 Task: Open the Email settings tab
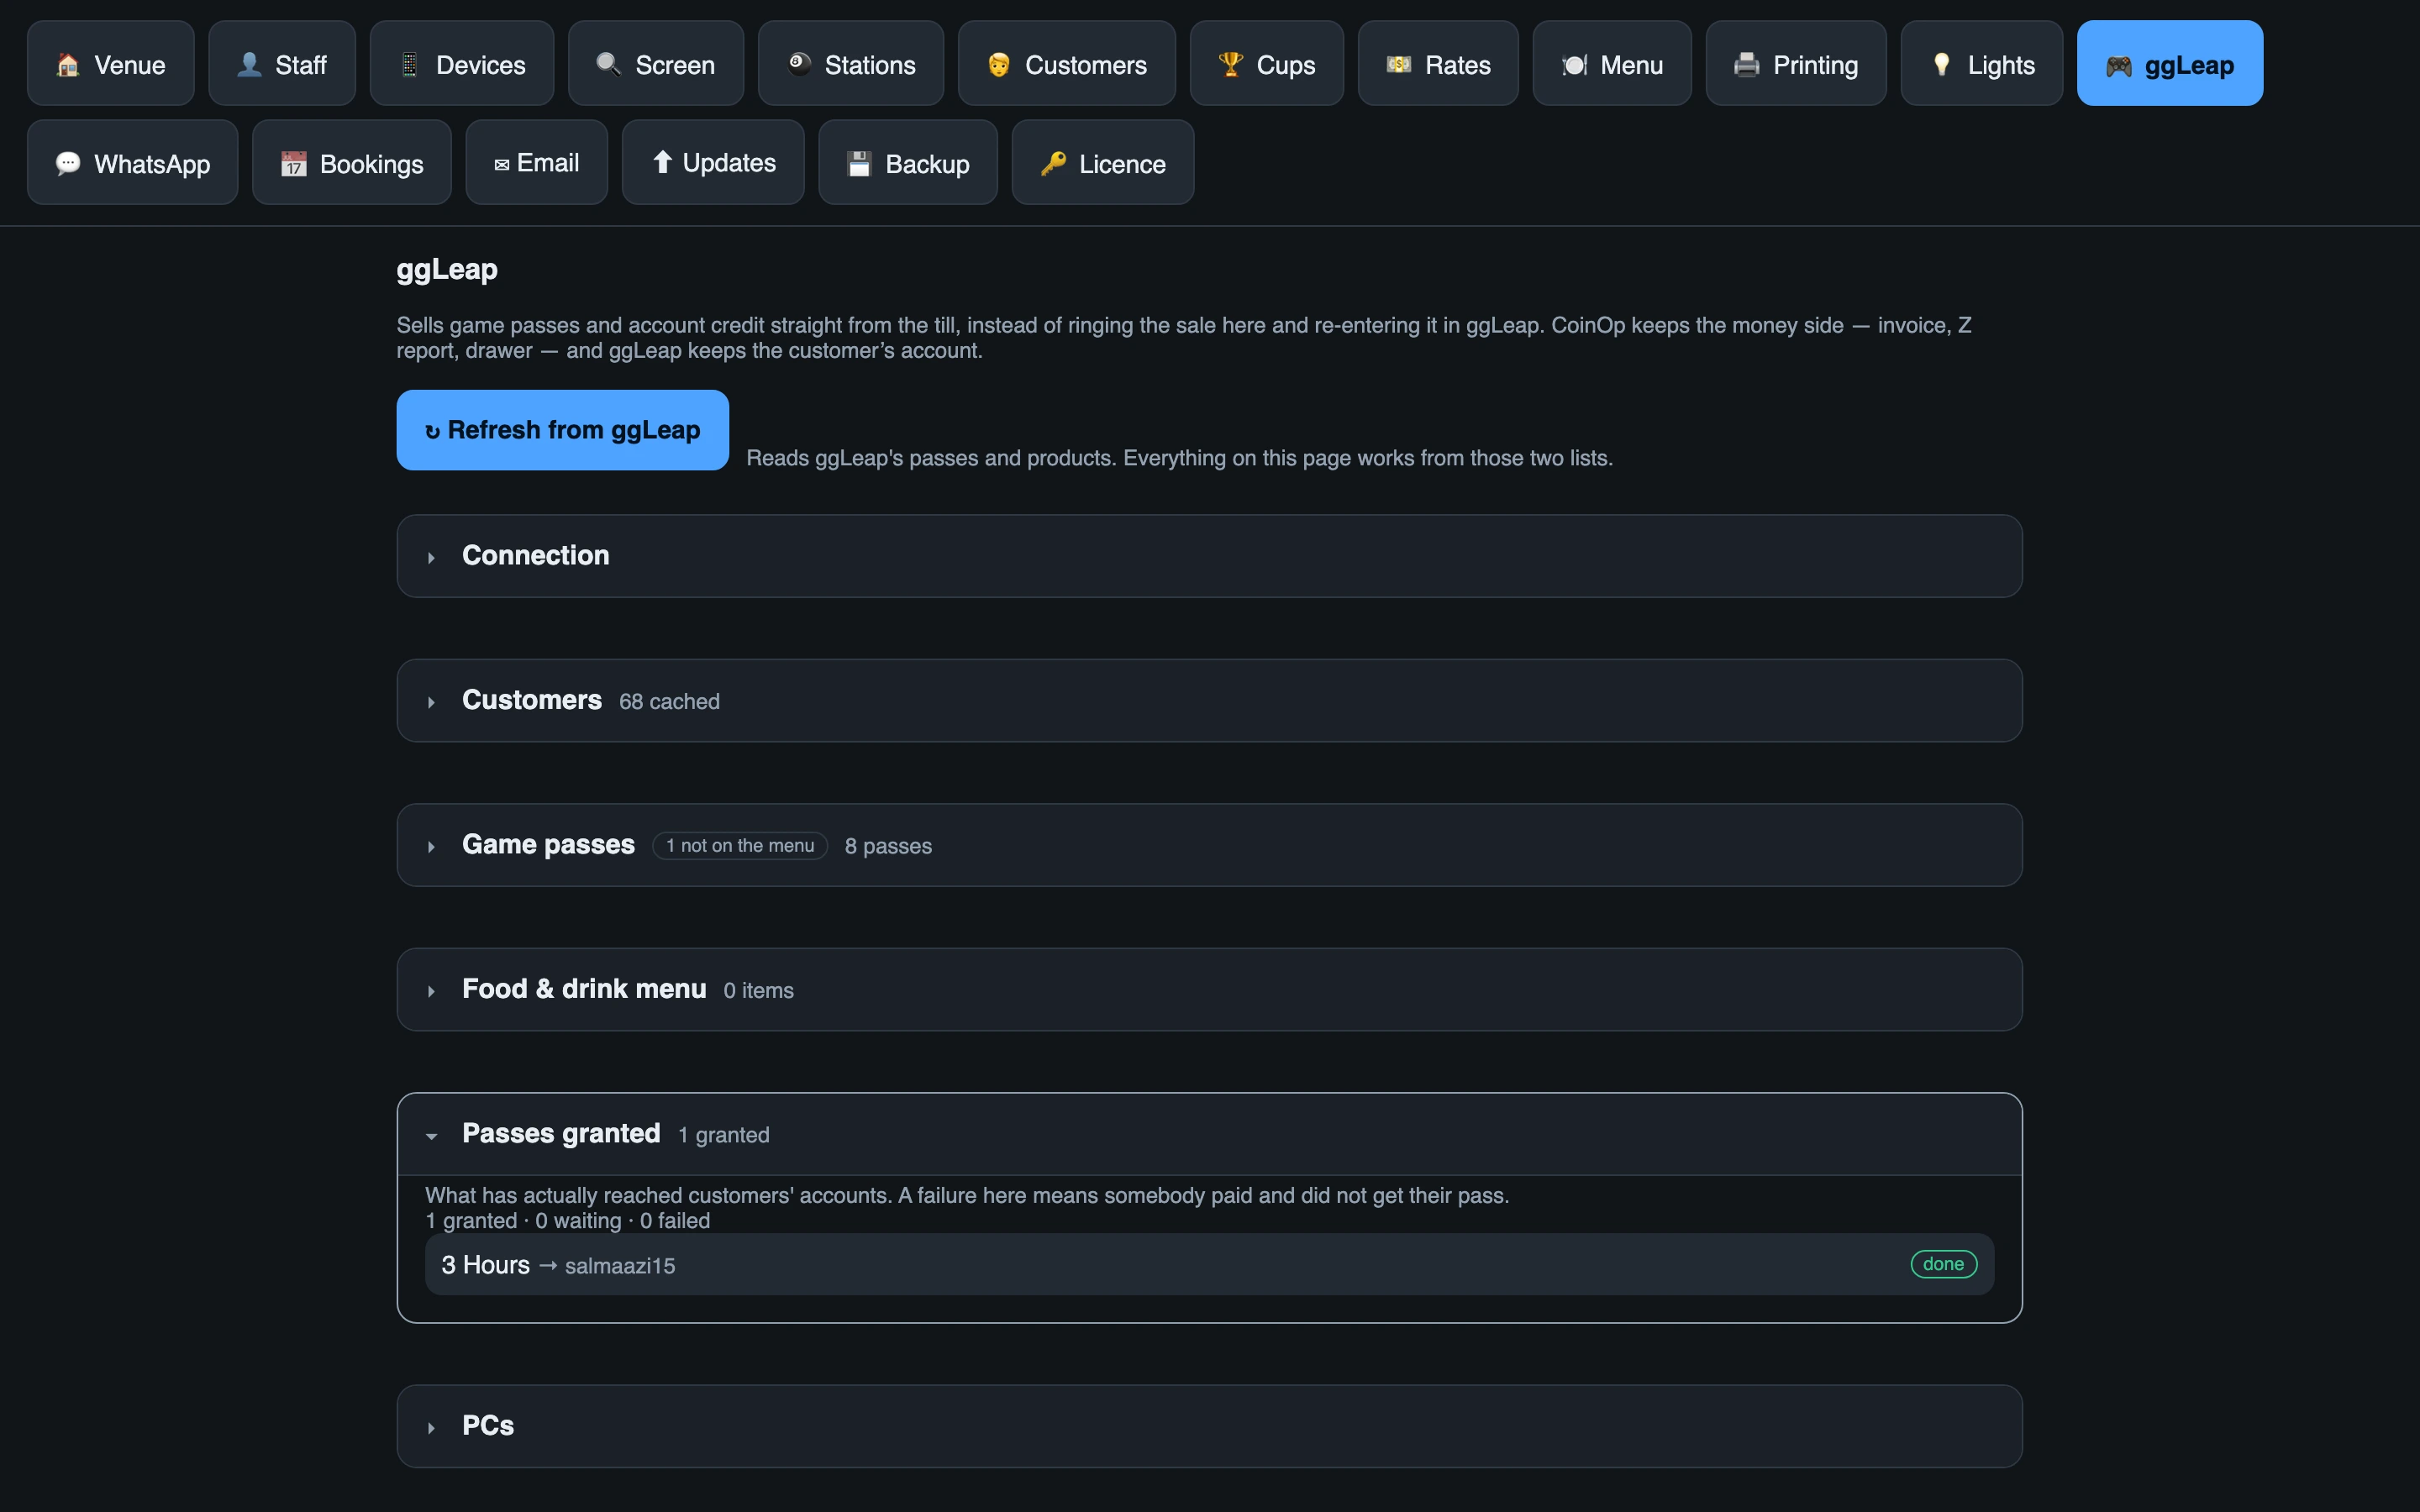[536, 162]
